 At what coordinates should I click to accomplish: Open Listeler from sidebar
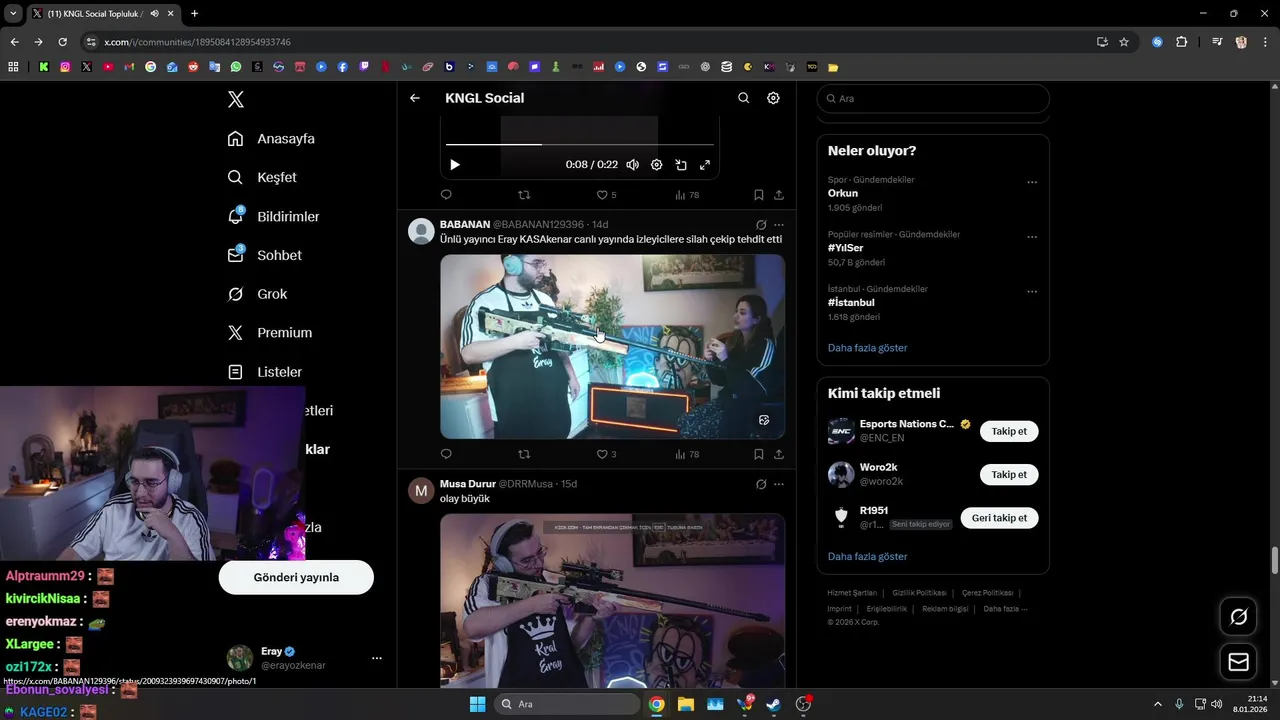[x=264, y=372]
